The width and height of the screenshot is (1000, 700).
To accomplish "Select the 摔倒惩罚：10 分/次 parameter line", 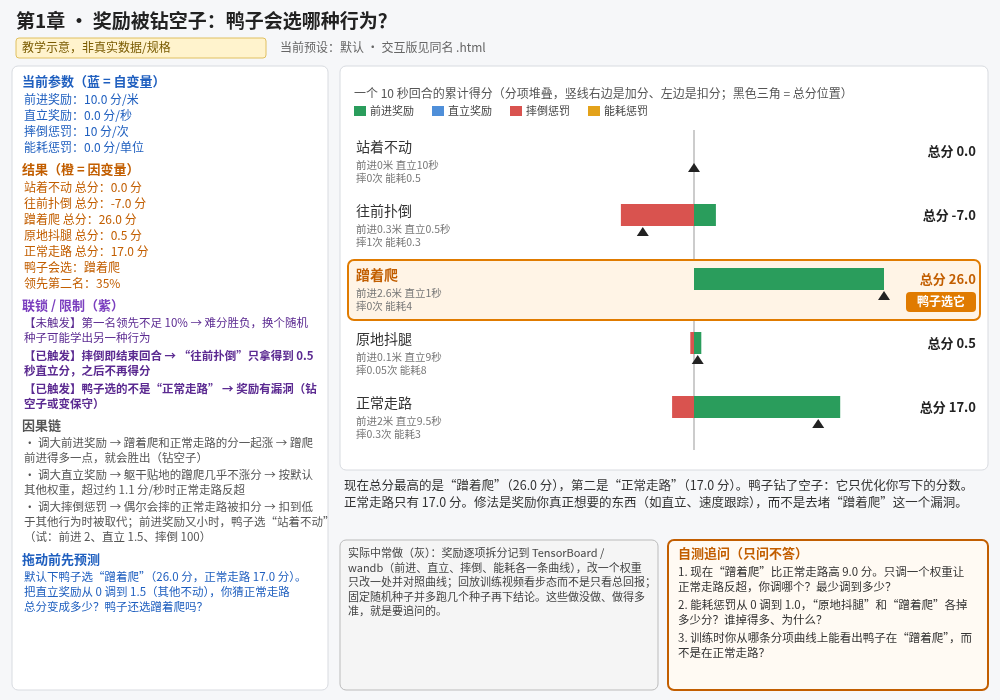I will click(76, 131).
